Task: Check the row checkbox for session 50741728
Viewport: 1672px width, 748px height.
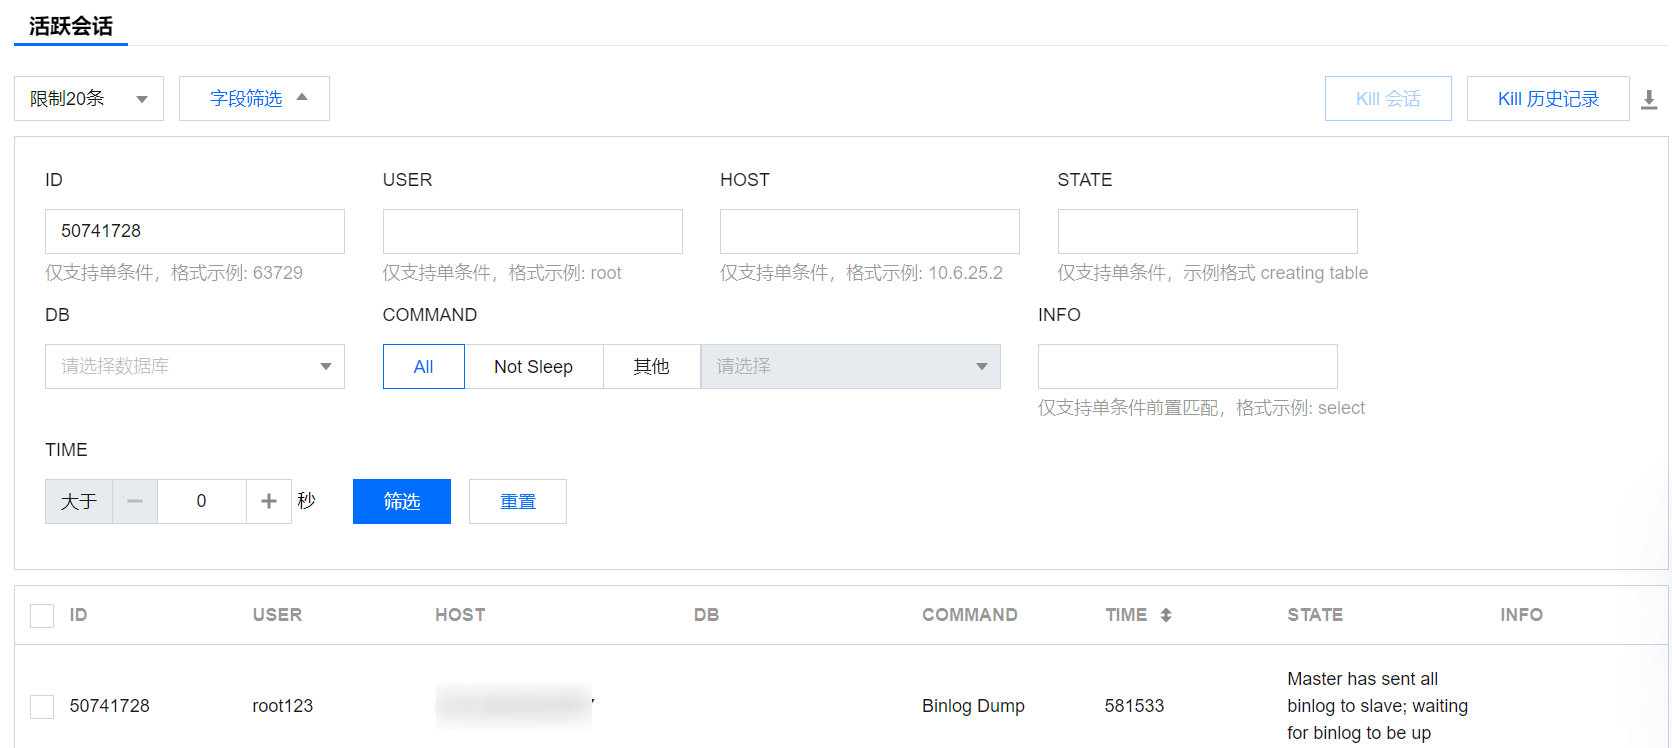Action: (42, 706)
